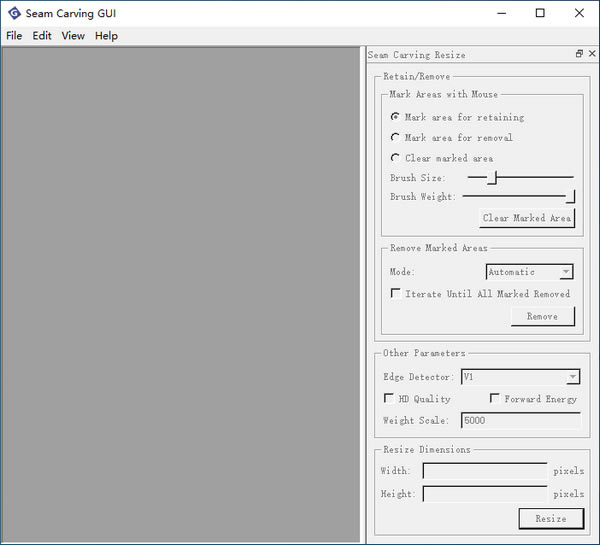Minimize the Seam Carving GUI window

point(502,13)
